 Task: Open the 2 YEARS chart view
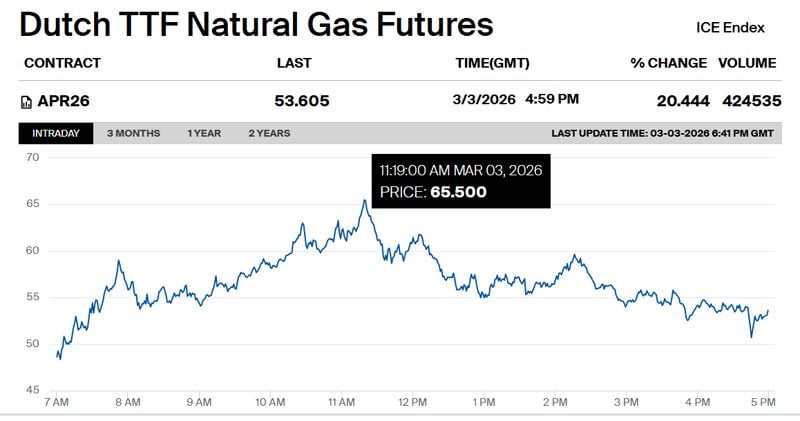click(269, 133)
